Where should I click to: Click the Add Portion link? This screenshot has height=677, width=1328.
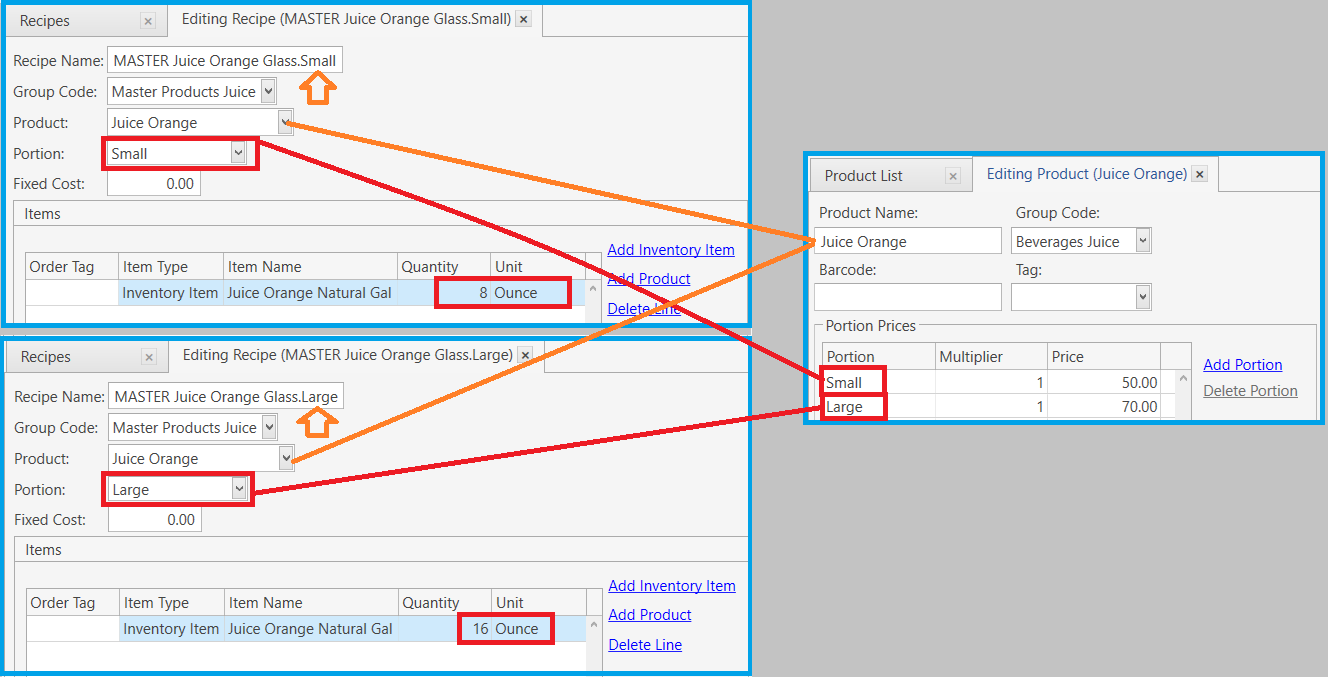(x=1242, y=365)
